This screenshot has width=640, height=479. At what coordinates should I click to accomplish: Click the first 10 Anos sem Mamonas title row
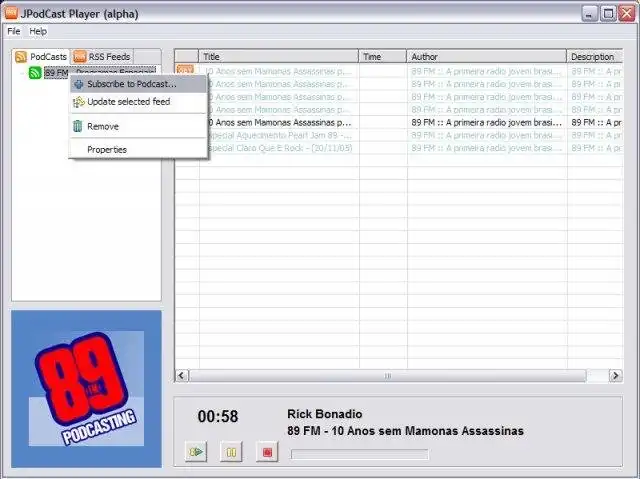pos(279,71)
